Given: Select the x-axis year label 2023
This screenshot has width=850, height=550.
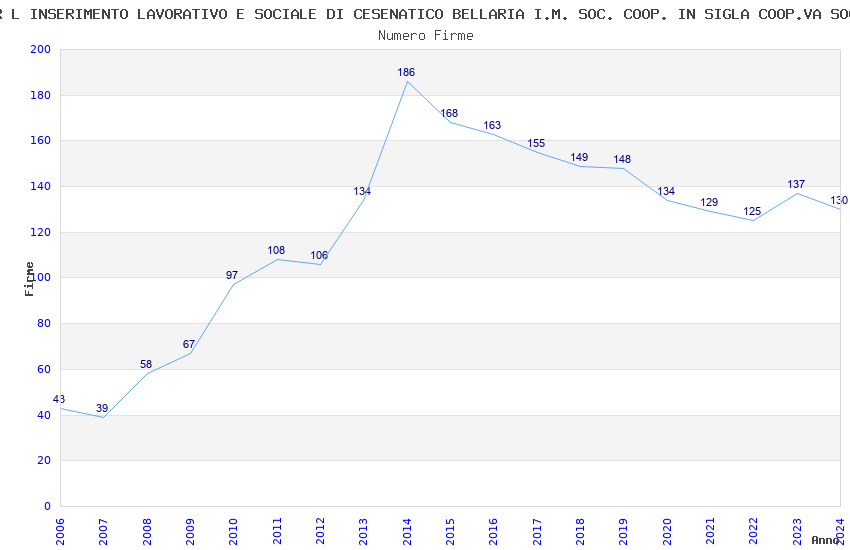Looking at the screenshot, I should (797, 532).
